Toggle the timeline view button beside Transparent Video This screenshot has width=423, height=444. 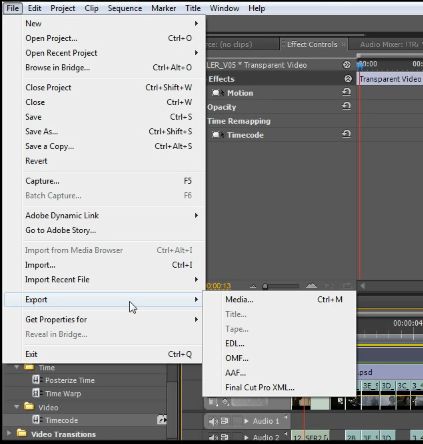pyautogui.click(x=347, y=65)
